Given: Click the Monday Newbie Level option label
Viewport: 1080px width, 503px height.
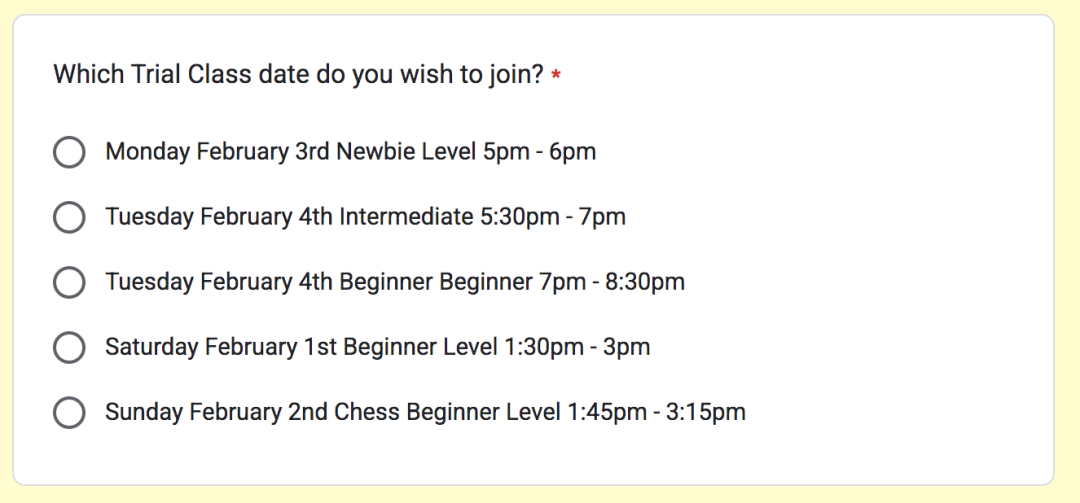Looking at the screenshot, I should tap(351, 152).
